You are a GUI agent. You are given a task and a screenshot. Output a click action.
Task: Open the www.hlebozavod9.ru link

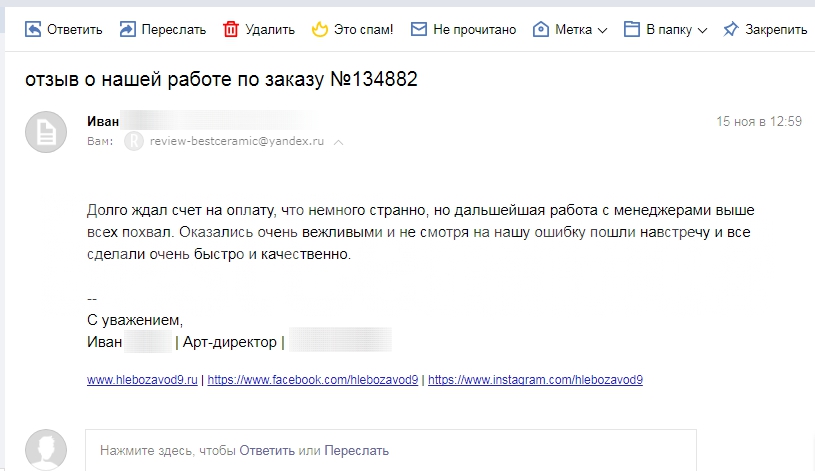pyautogui.click(x=142, y=380)
